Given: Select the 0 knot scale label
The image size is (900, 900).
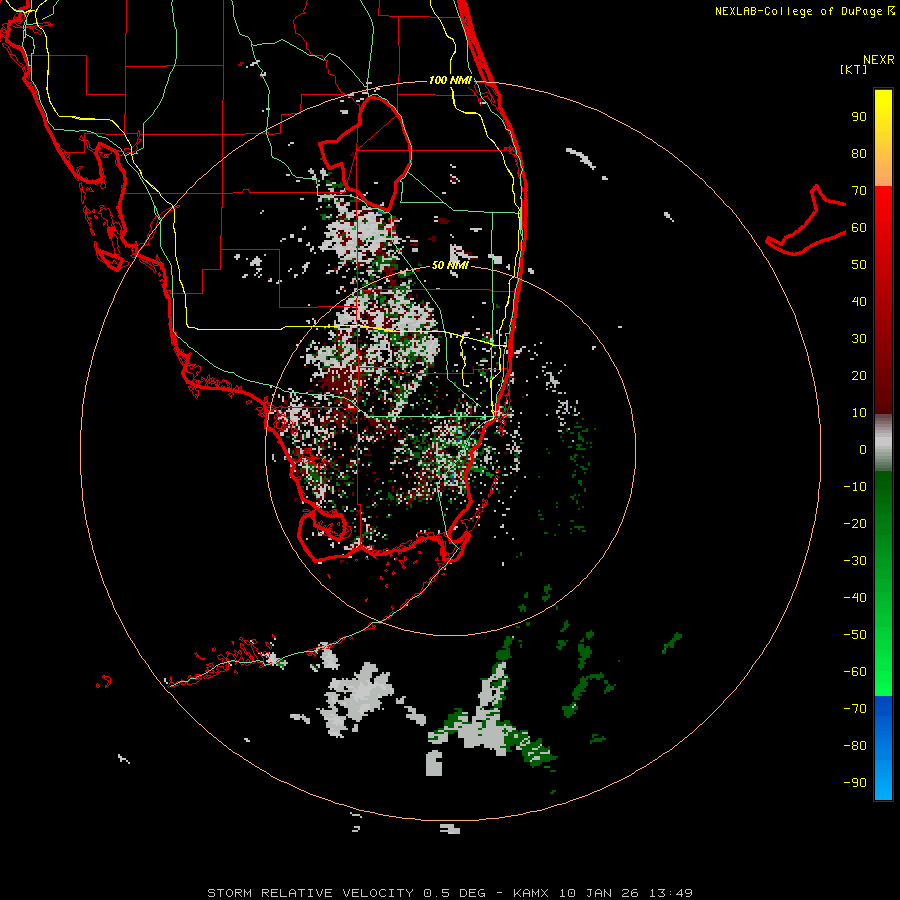Looking at the screenshot, I should point(863,449).
